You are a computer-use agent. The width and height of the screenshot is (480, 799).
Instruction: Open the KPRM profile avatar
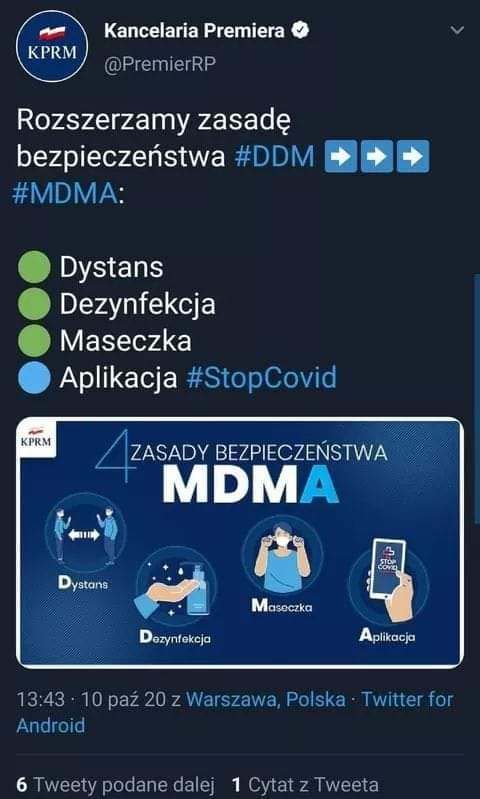[52, 46]
